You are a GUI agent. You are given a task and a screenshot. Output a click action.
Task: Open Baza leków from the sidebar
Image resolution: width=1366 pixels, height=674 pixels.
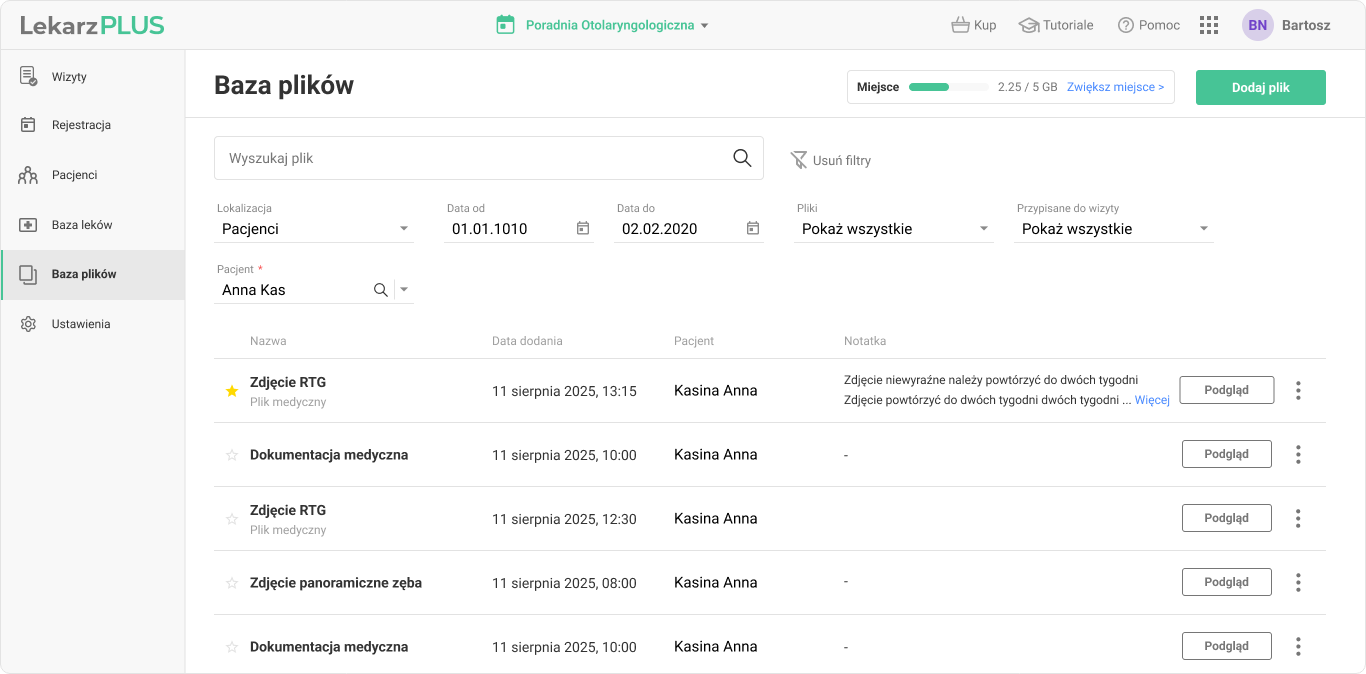point(81,225)
